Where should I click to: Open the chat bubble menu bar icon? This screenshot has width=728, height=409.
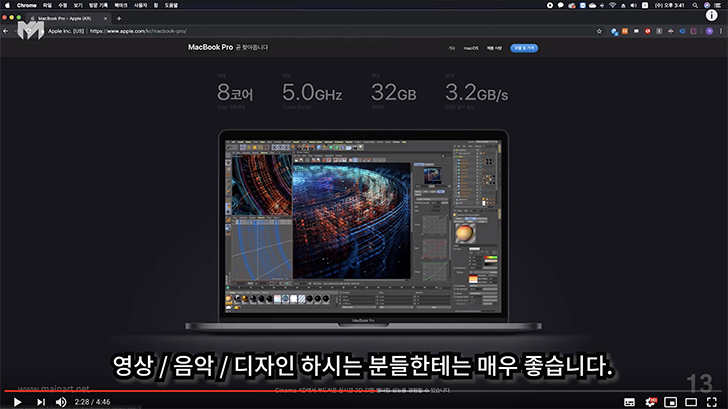tap(561, 5)
